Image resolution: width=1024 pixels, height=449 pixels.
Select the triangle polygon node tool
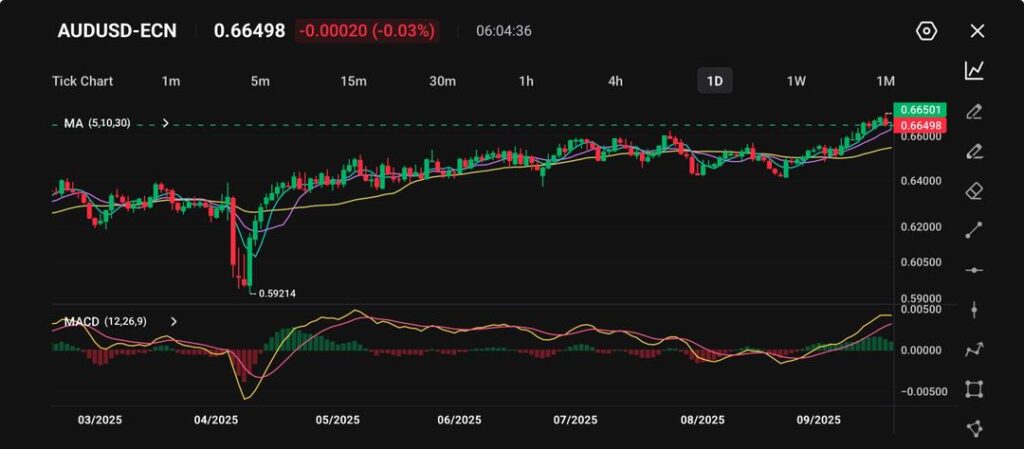[974, 428]
